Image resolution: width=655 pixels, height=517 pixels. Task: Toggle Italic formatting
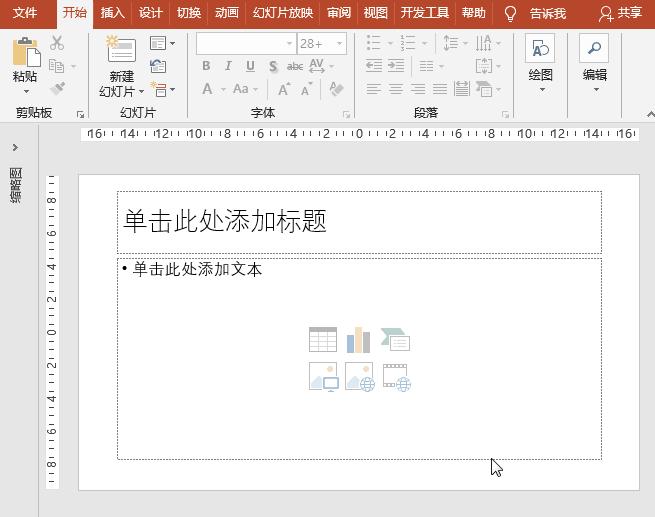pyautogui.click(x=228, y=66)
